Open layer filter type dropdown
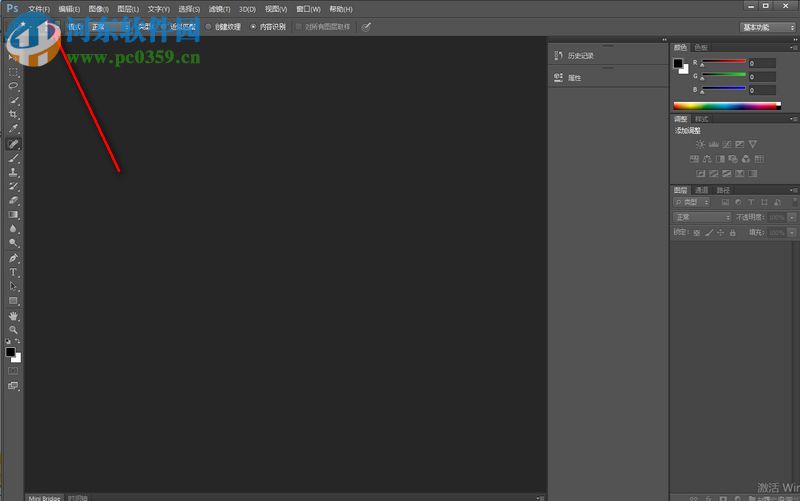The width and height of the screenshot is (800, 501). pyautogui.click(x=692, y=203)
